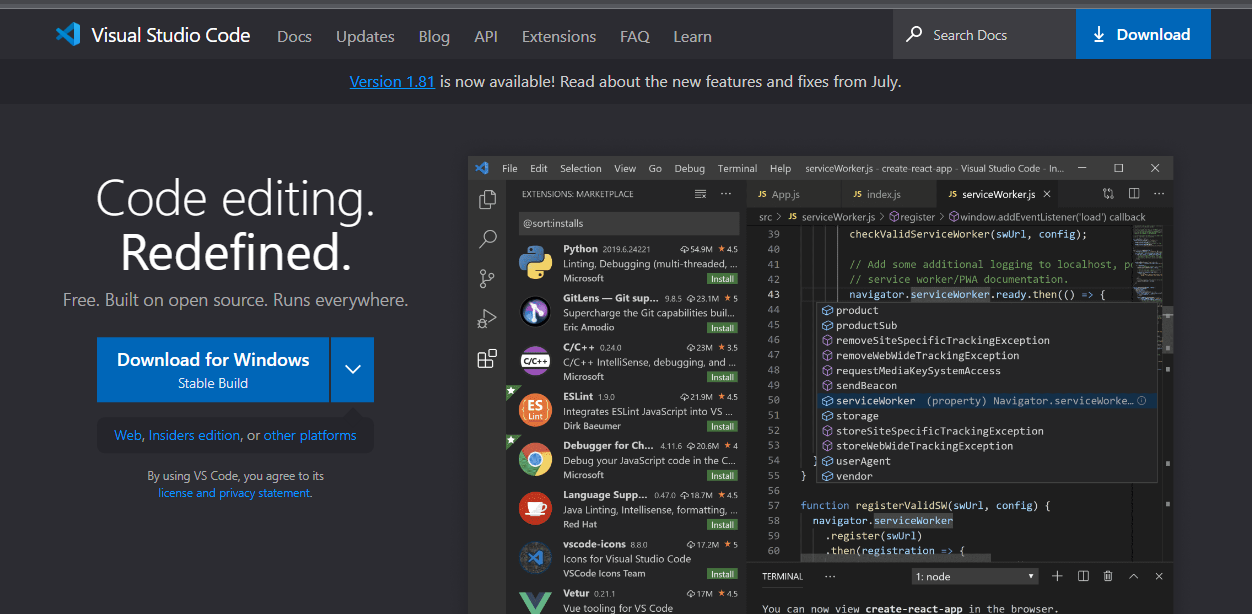Viewport: 1252px width, 614px height.
Task: Open the FAQ nav item
Action: pos(635,36)
